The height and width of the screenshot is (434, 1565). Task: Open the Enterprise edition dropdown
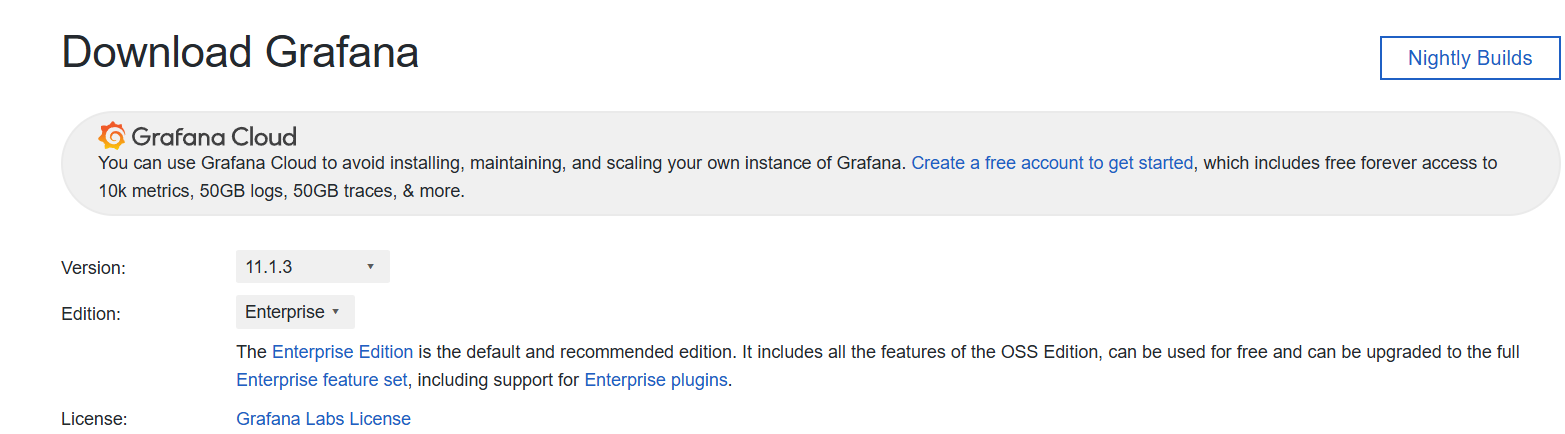(x=295, y=312)
